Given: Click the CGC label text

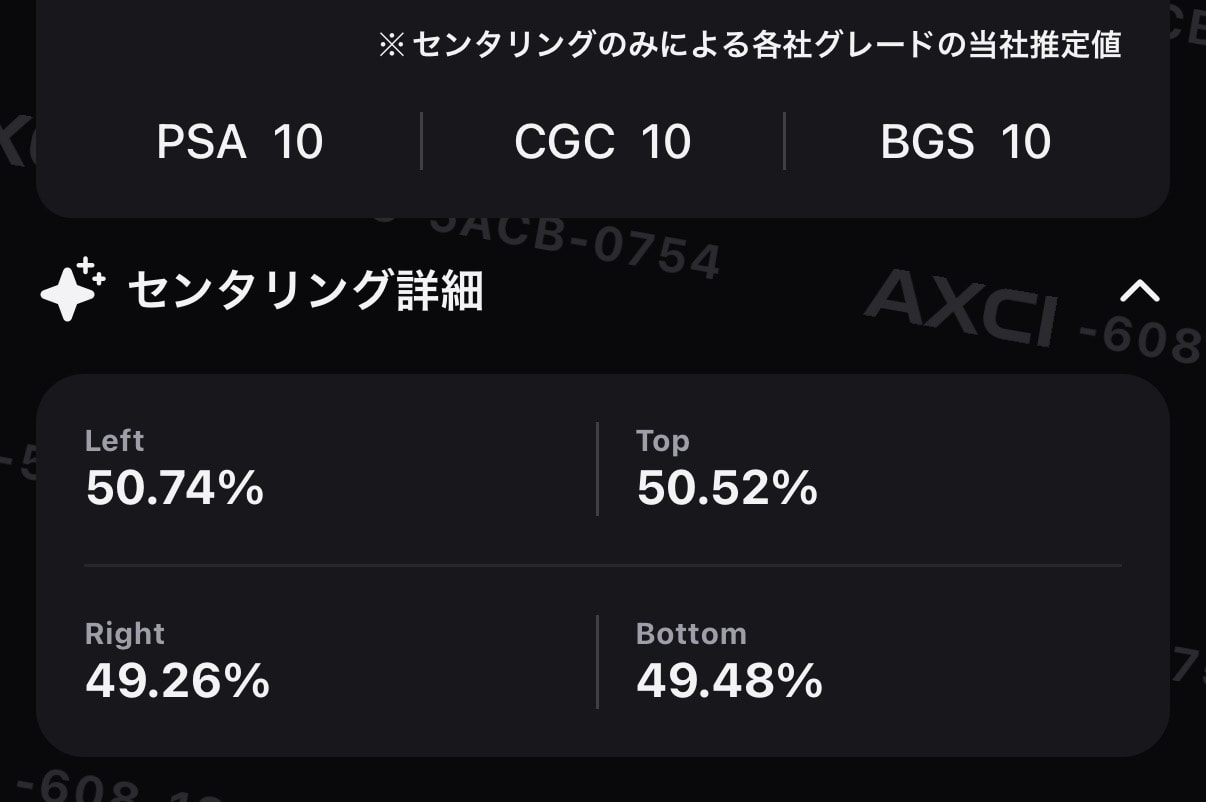Looking at the screenshot, I should 564,142.
